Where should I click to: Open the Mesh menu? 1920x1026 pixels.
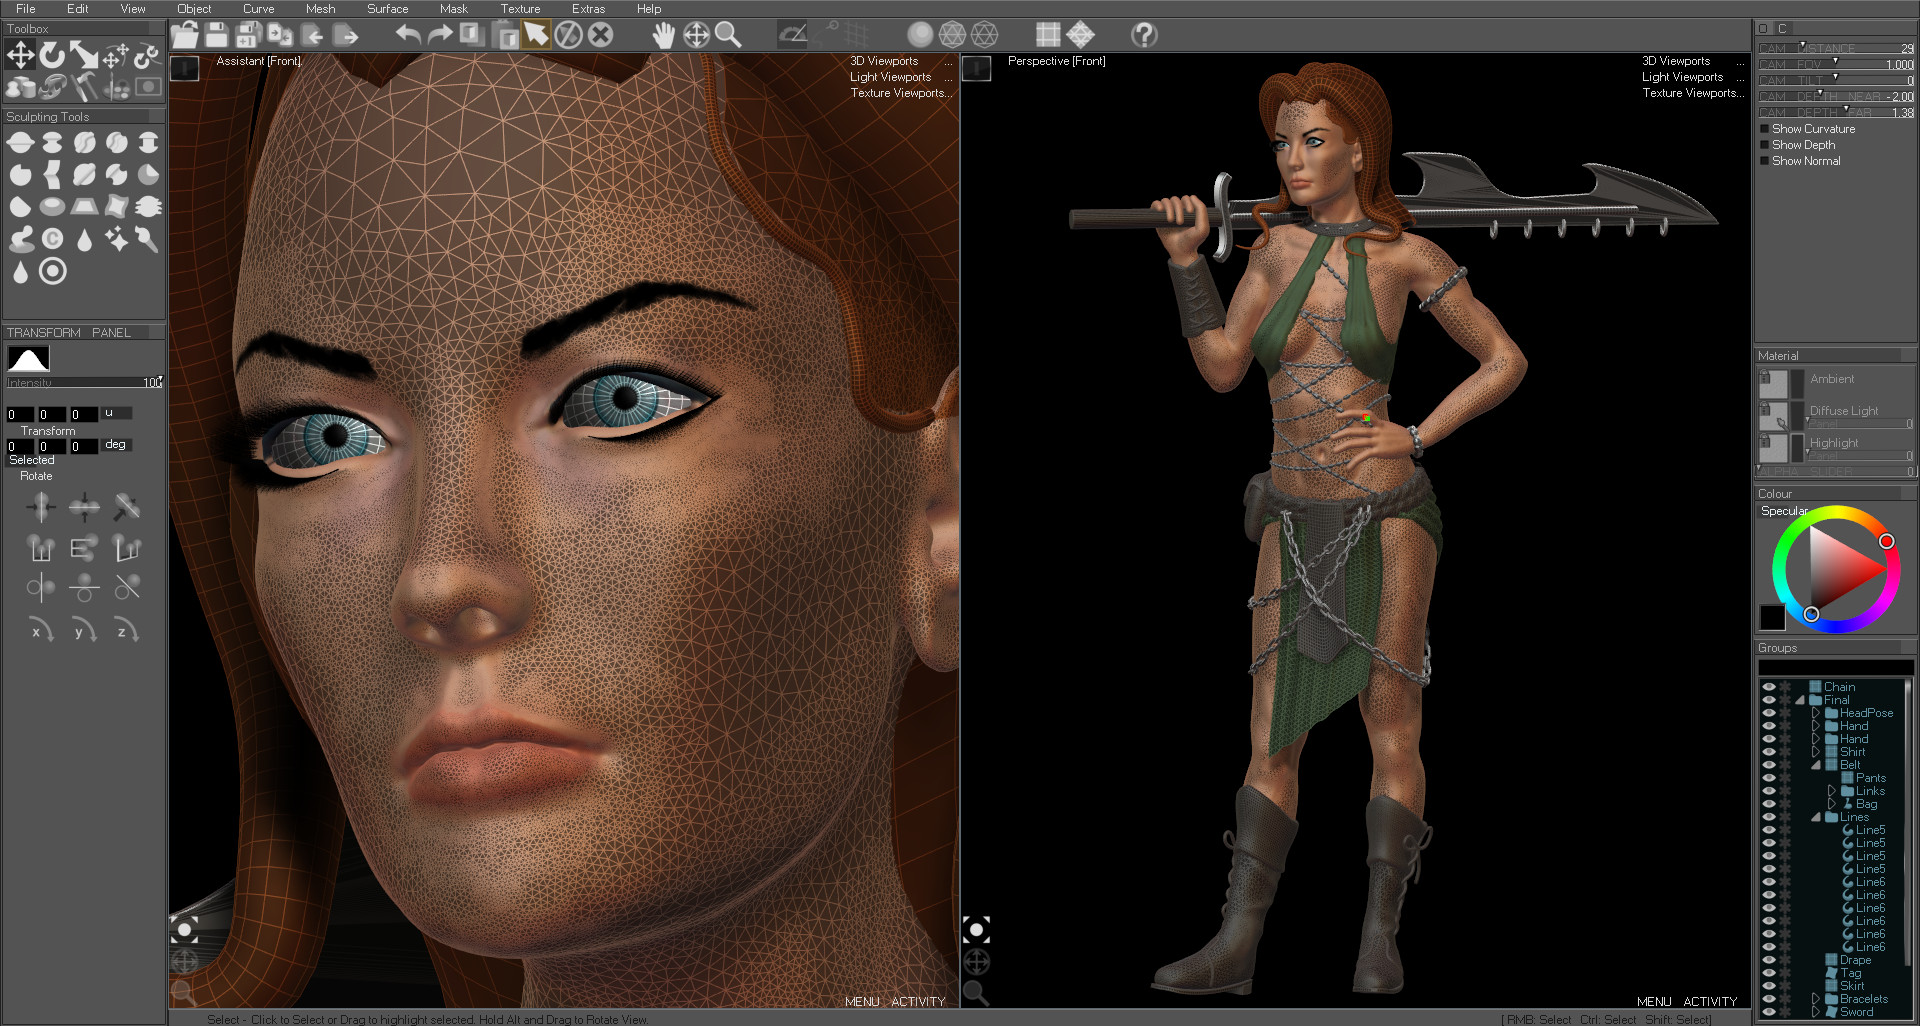320,9
